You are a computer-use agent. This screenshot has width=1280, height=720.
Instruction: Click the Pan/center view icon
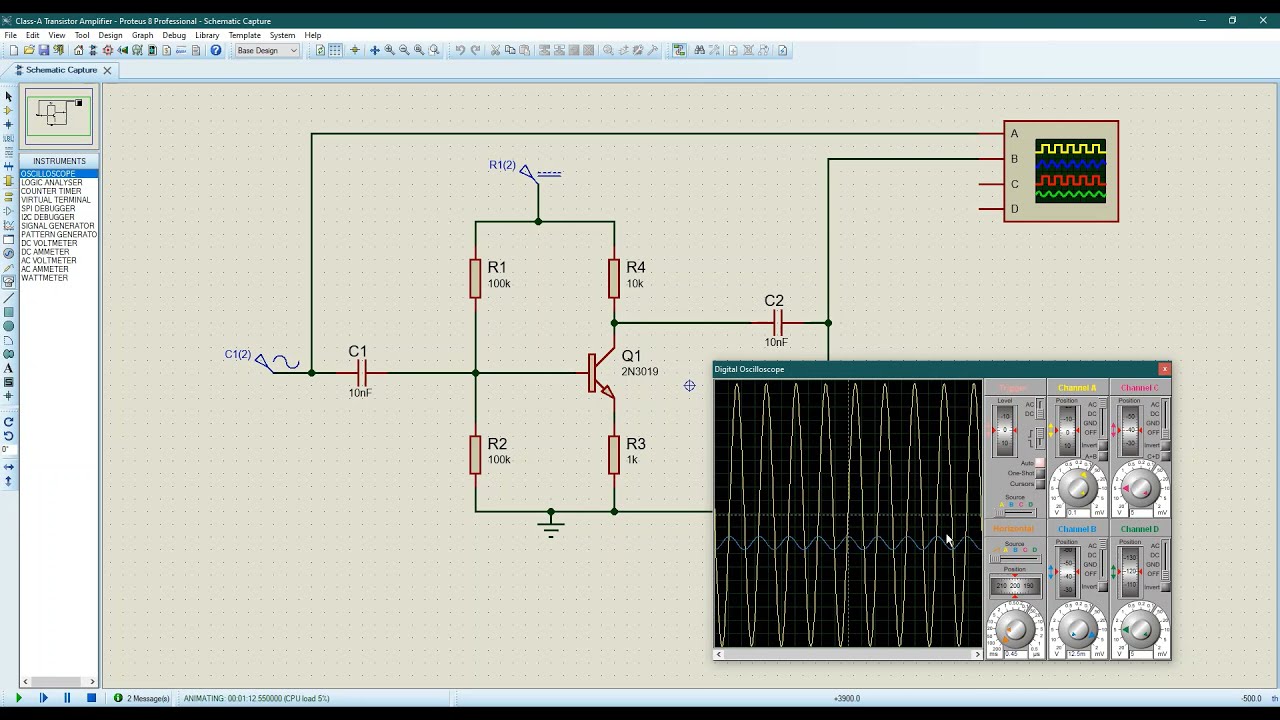(x=374, y=50)
